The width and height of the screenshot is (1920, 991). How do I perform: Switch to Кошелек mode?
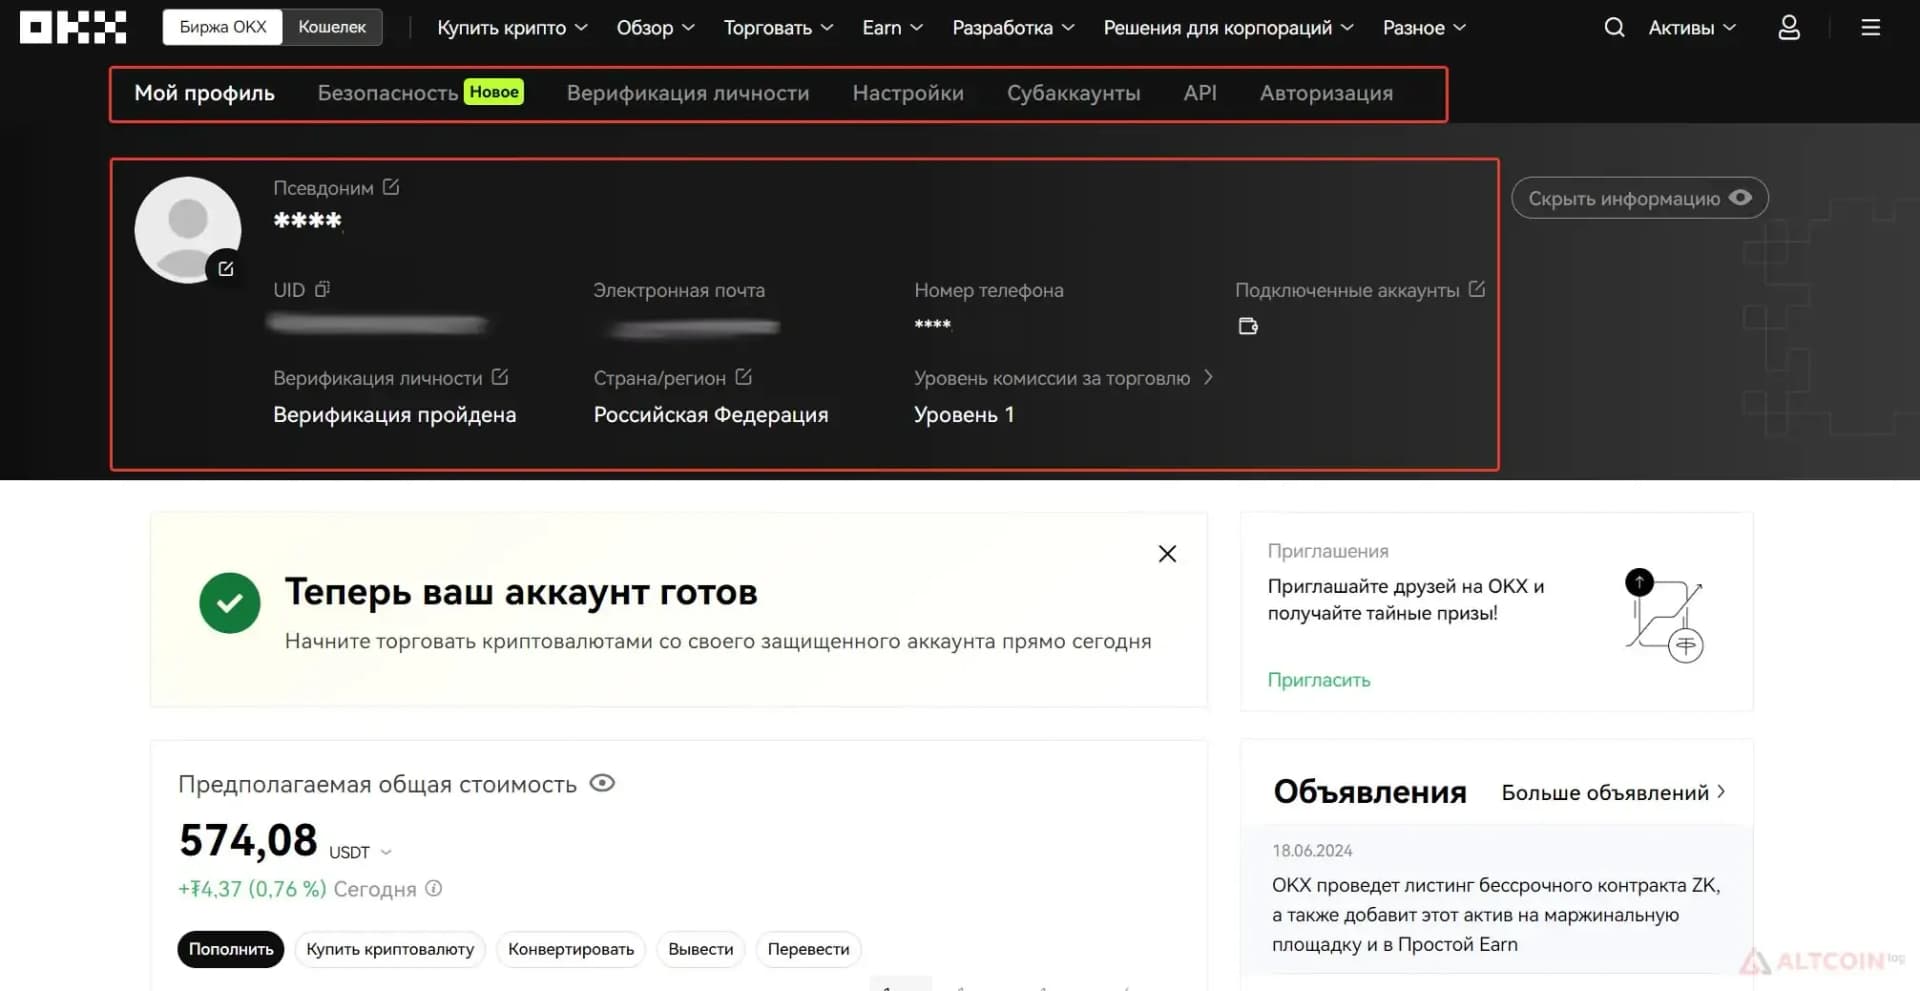(x=332, y=27)
